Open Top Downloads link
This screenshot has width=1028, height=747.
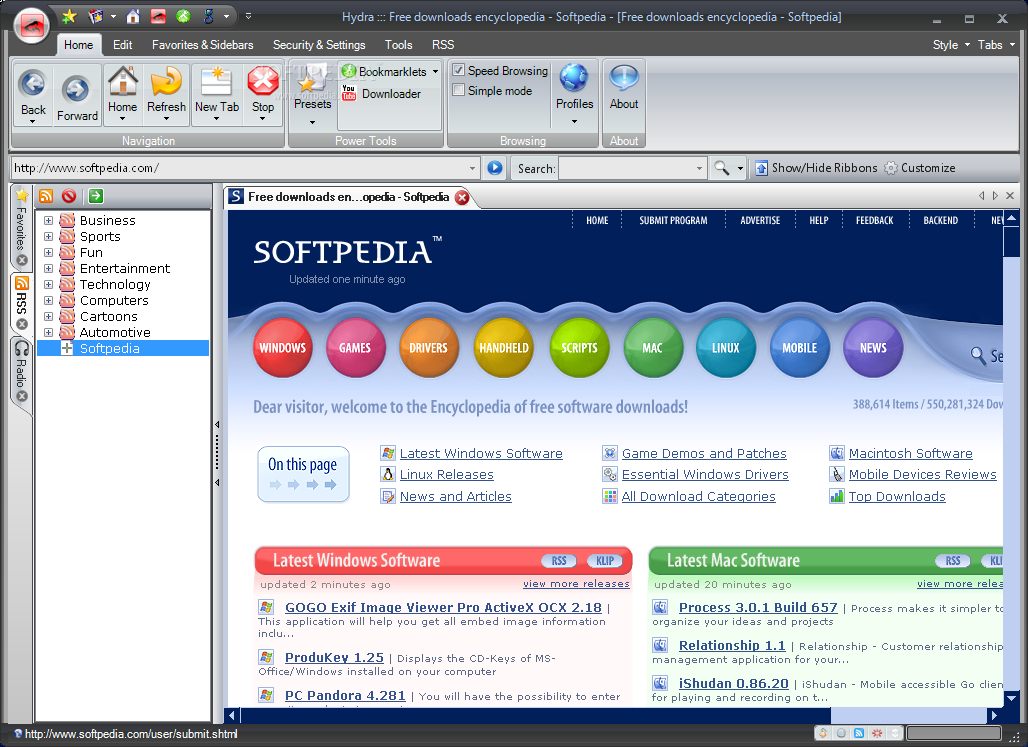tap(897, 496)
